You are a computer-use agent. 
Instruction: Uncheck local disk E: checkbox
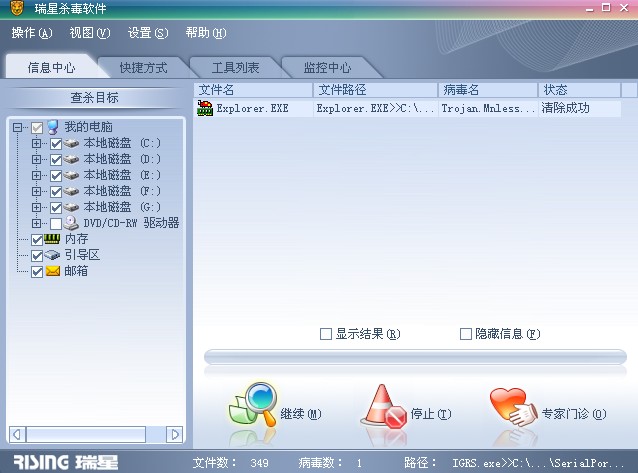pyautogui.click(x=56, y=176)
